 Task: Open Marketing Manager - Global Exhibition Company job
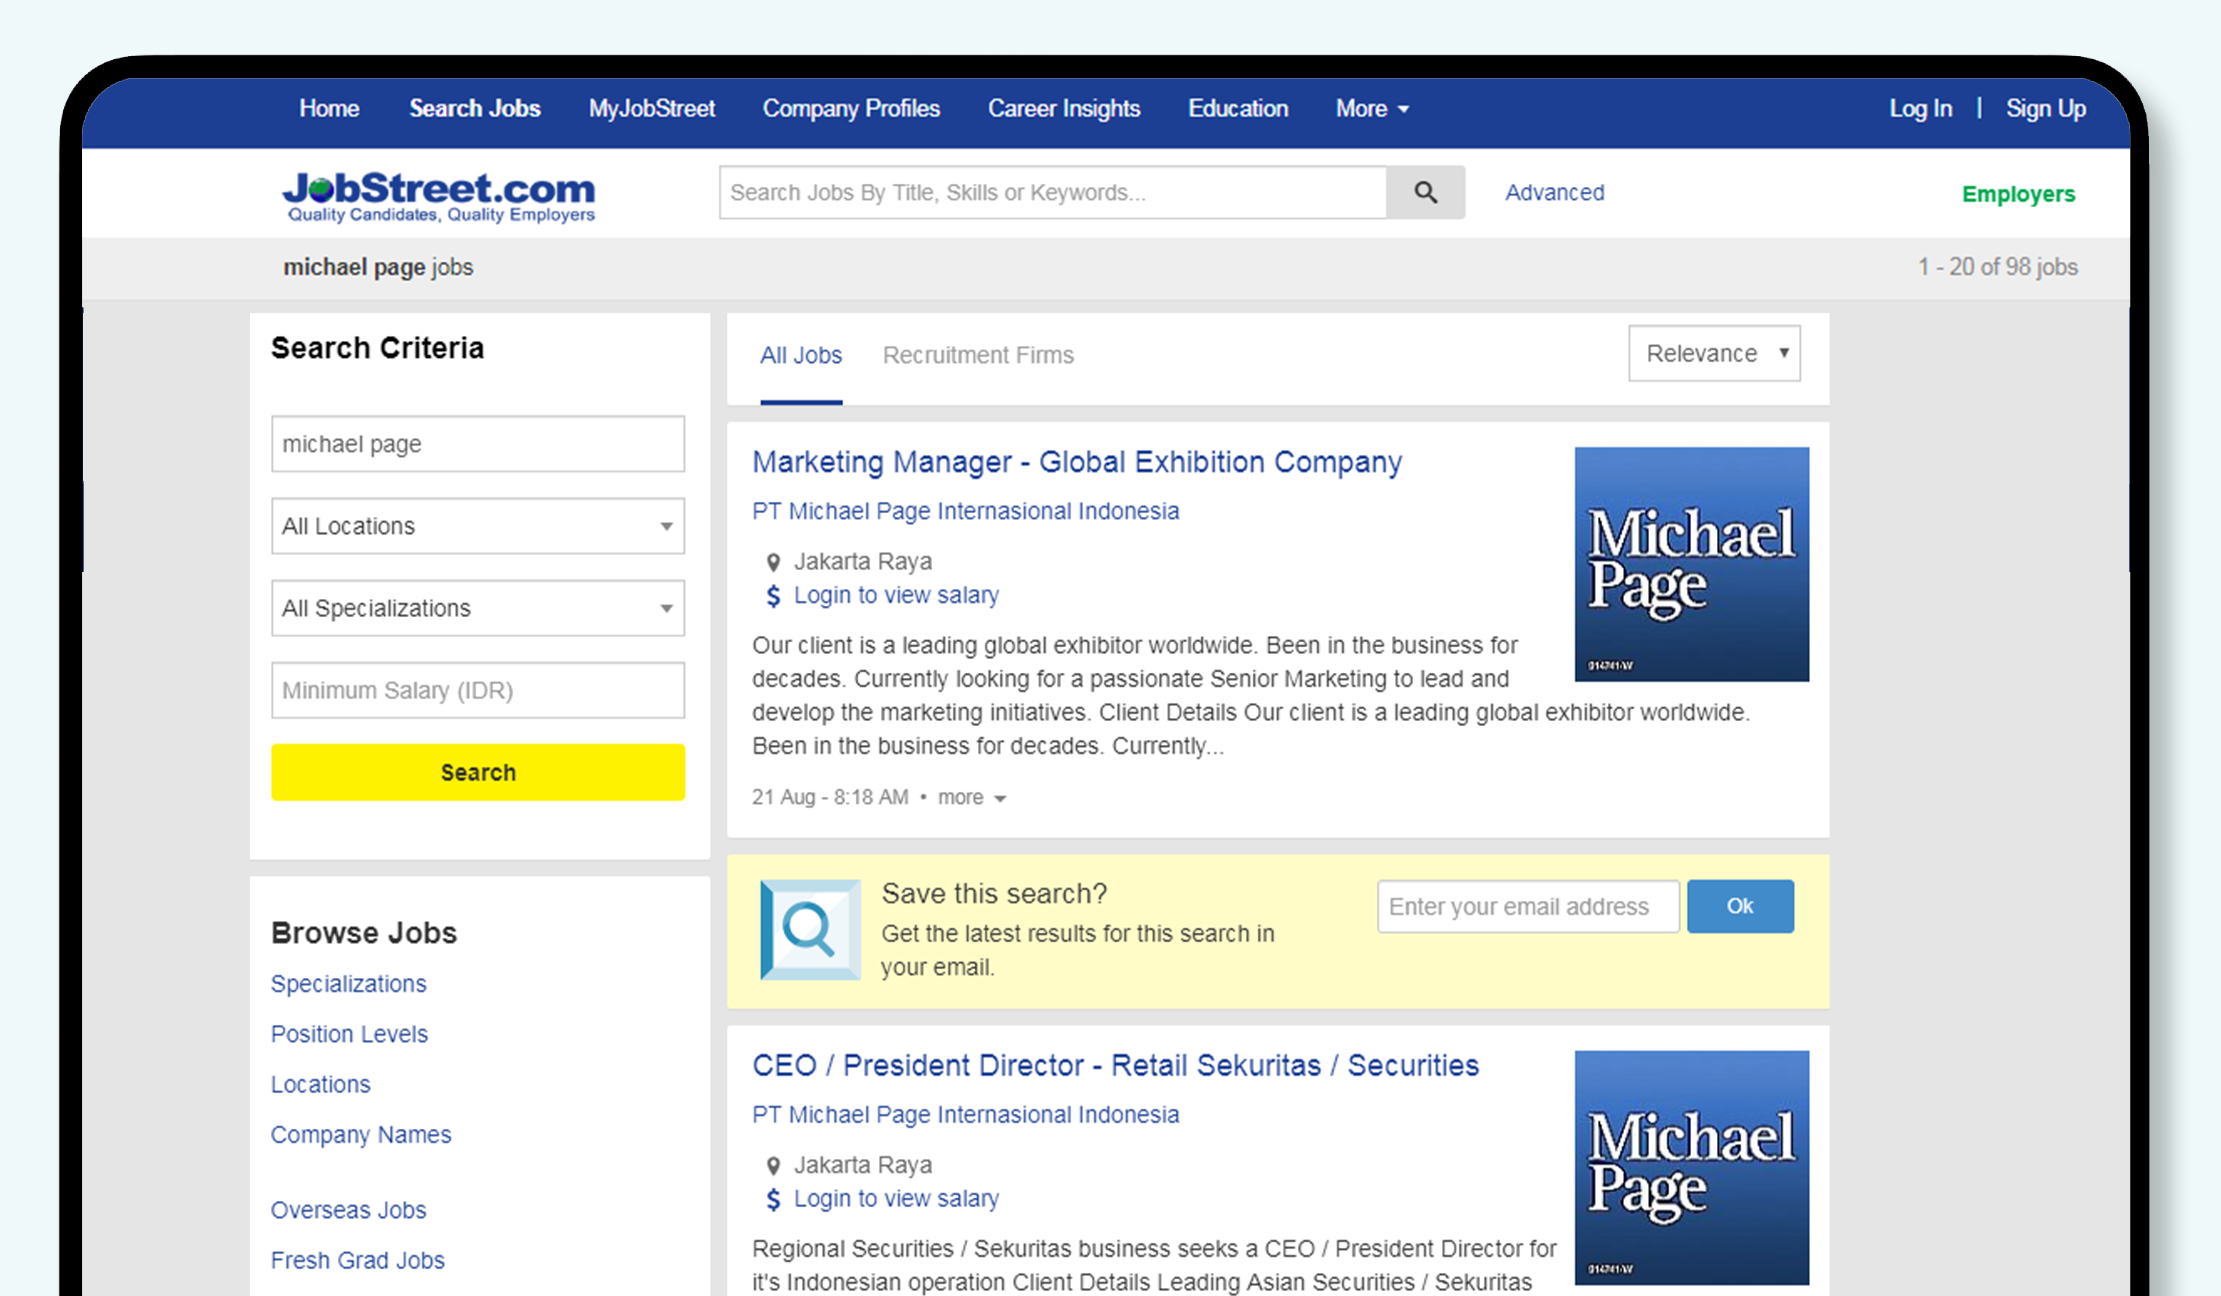point(1077,462)
